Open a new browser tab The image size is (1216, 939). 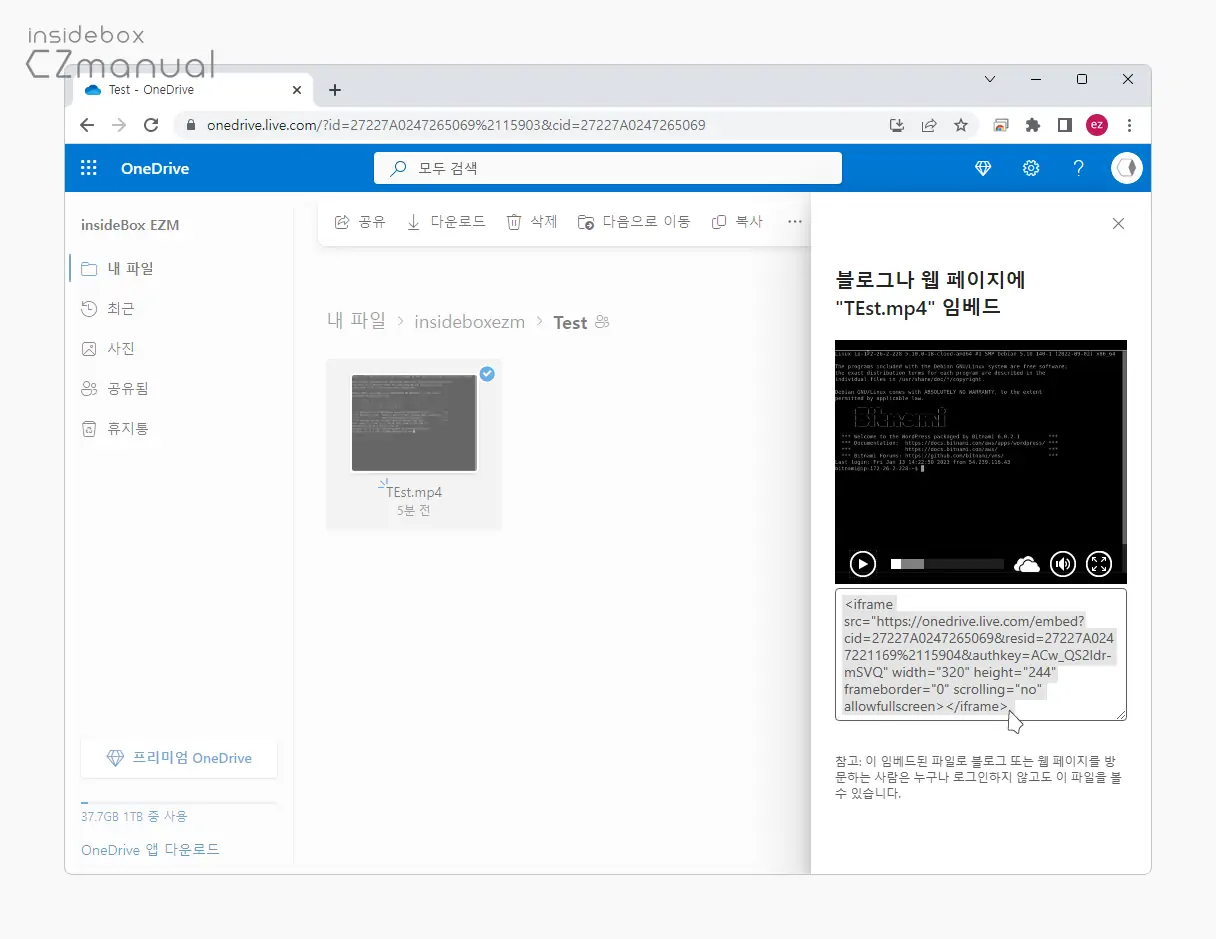[x=335, y=90]
